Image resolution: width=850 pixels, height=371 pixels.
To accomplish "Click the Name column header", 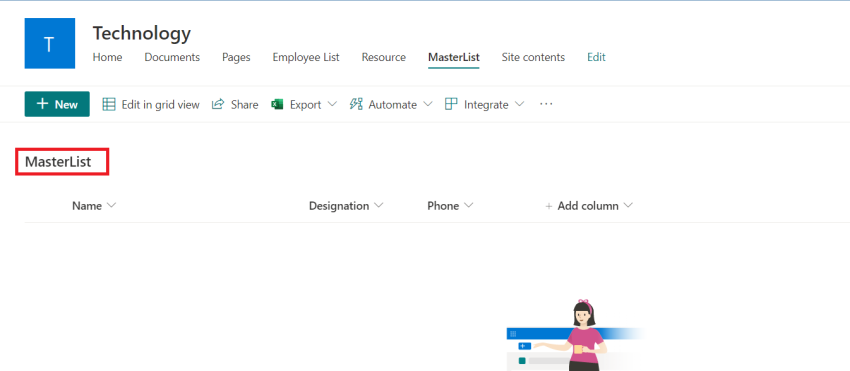I will coord(87,206).
